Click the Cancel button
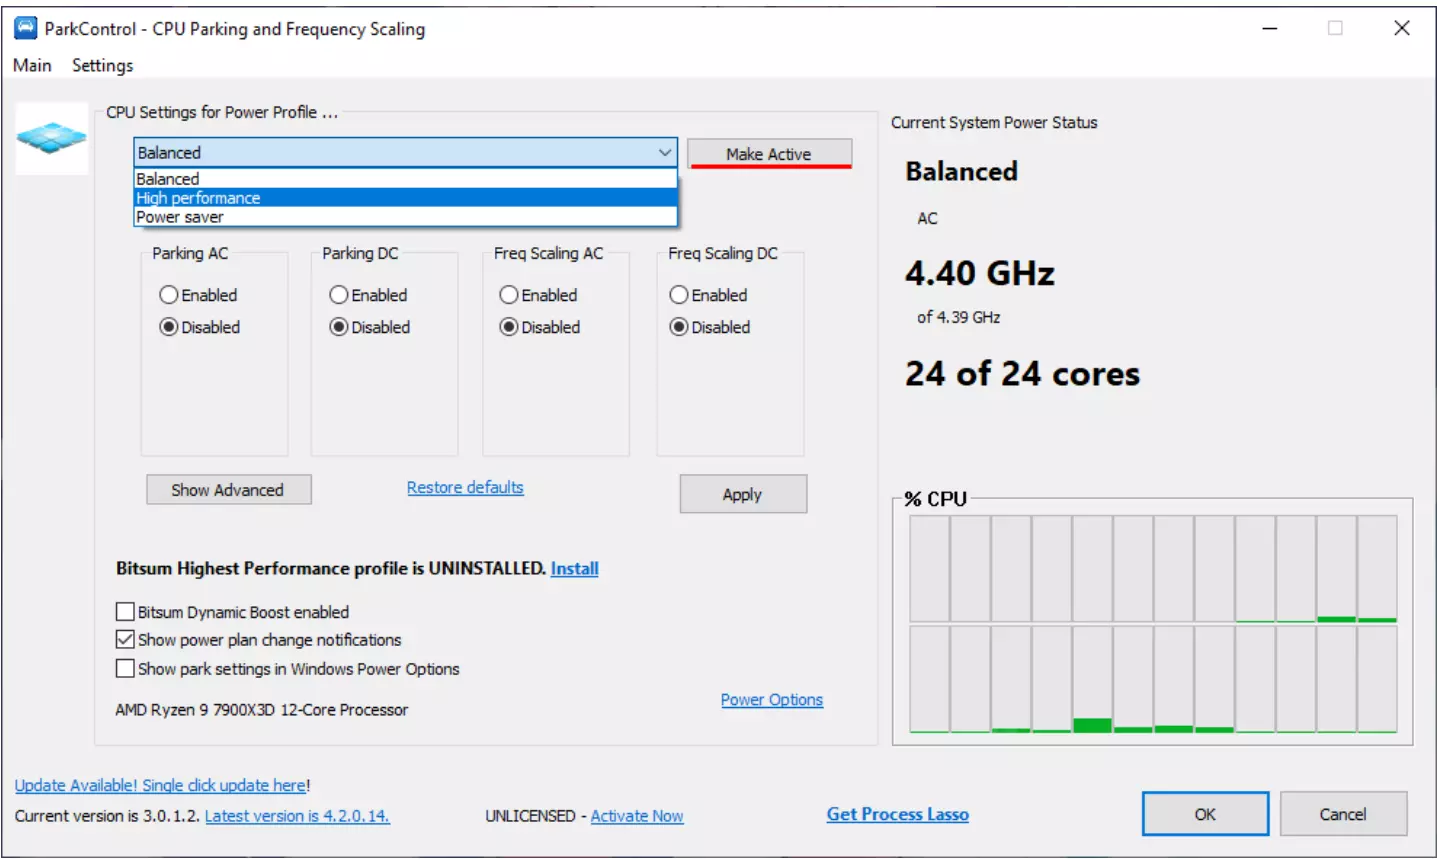The width and height of the screenshot is (1437, 859). pos(1343,814)
